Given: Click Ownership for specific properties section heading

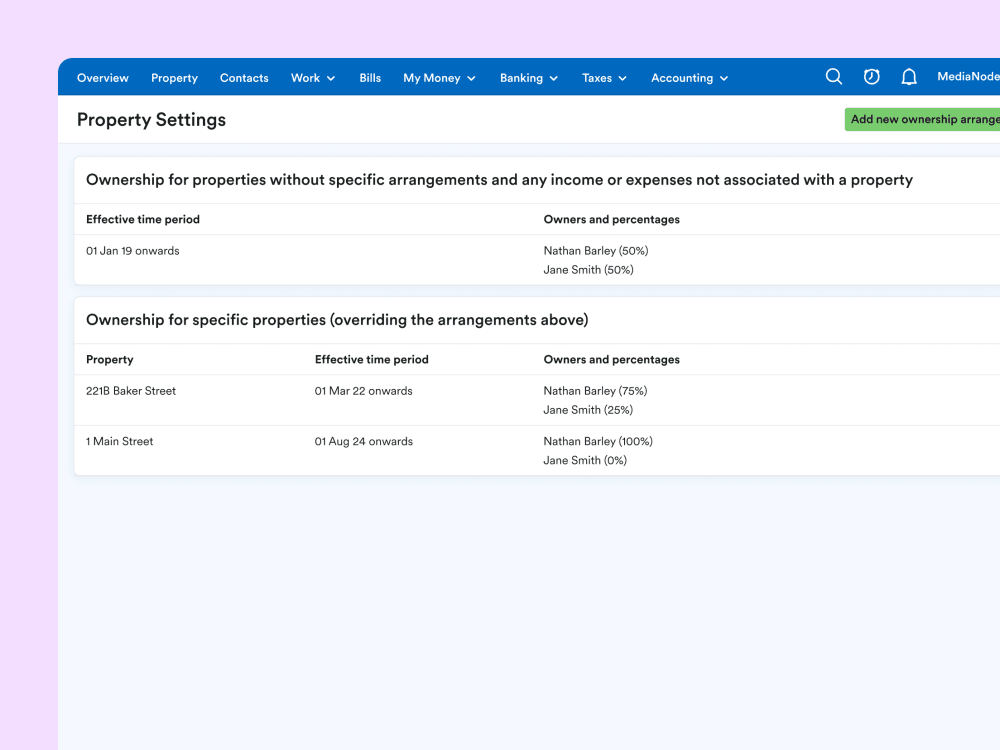Looking at the screenshot, I should point(337,320).
